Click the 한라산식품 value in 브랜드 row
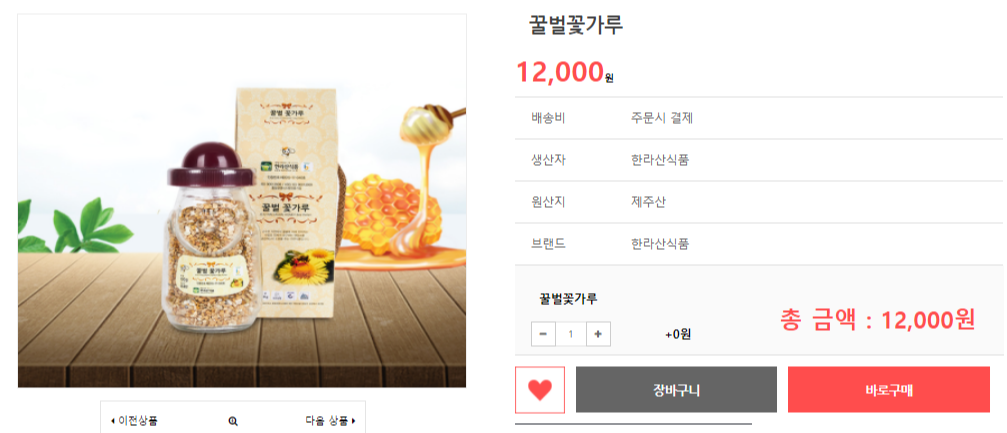This screenshot has height=433, width=1007. click(660, 244)
